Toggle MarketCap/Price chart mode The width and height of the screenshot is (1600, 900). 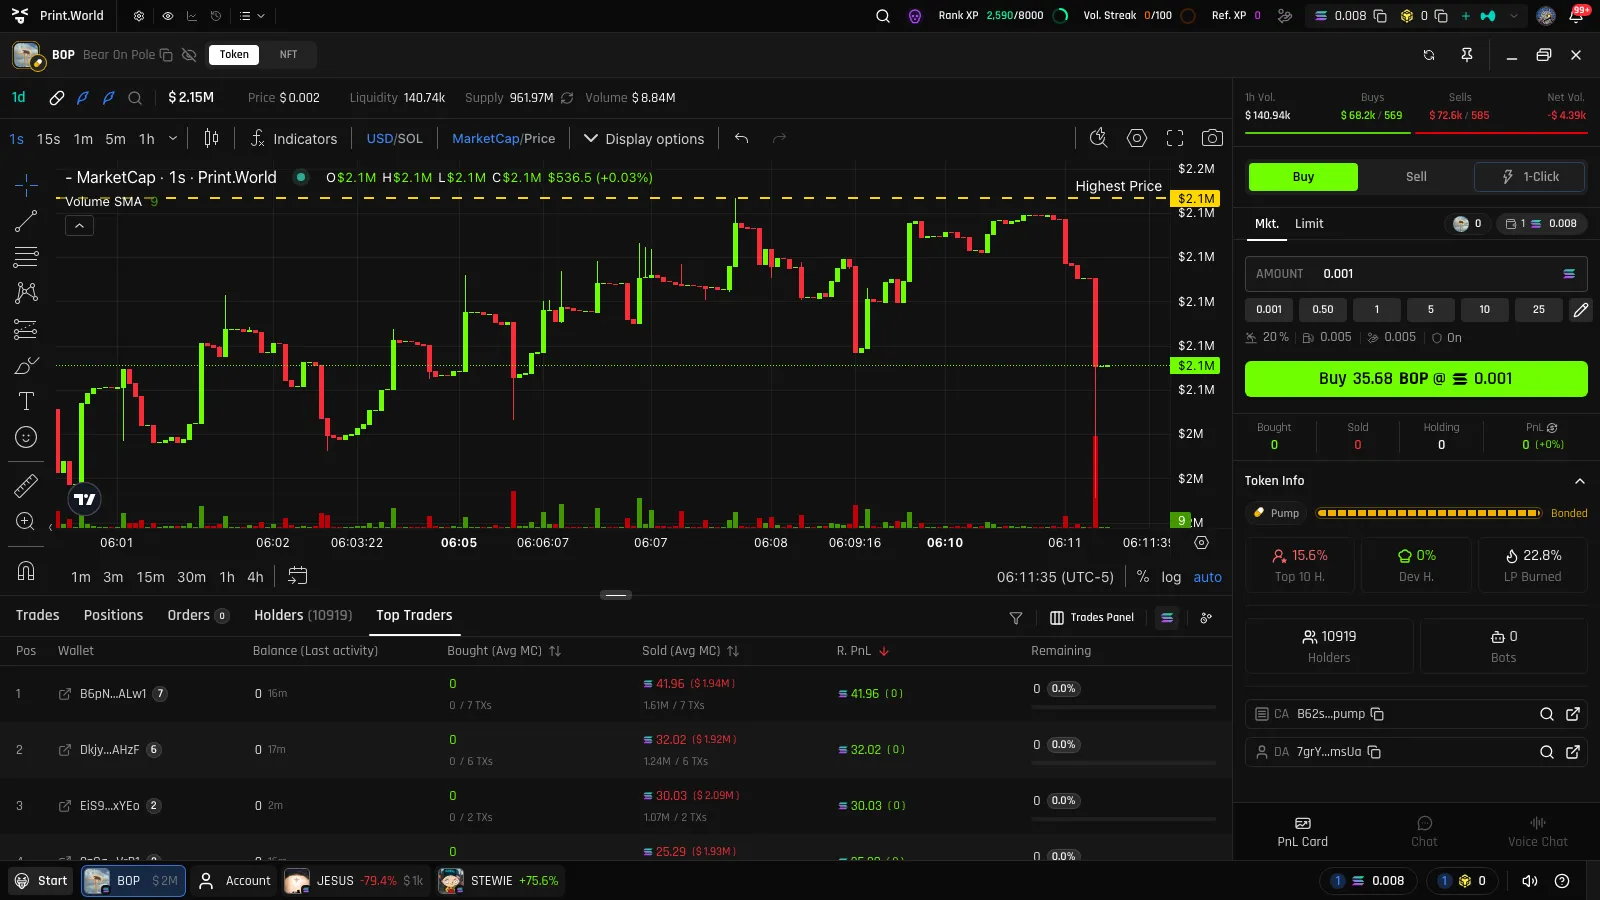(503, 139)
